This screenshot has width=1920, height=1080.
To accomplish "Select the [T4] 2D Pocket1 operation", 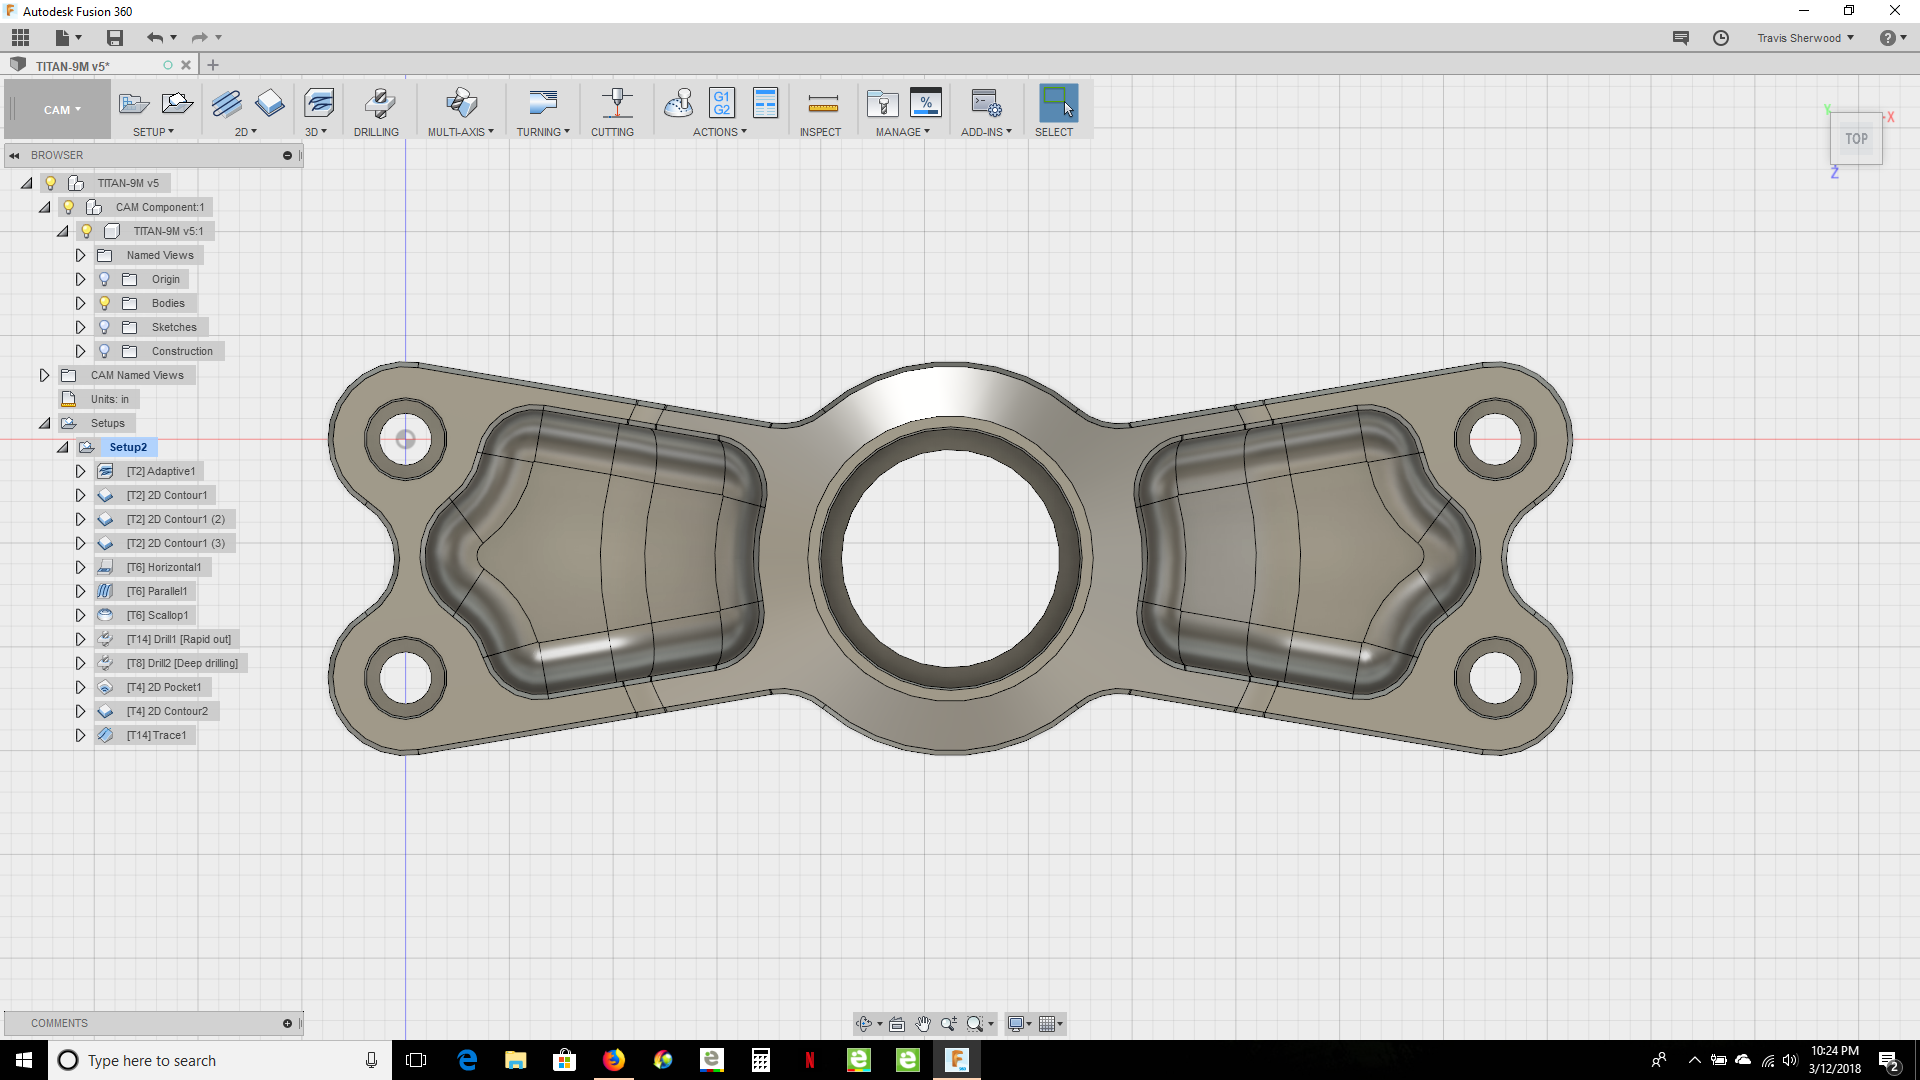I will pyautogui.click(x=163, y=687).
